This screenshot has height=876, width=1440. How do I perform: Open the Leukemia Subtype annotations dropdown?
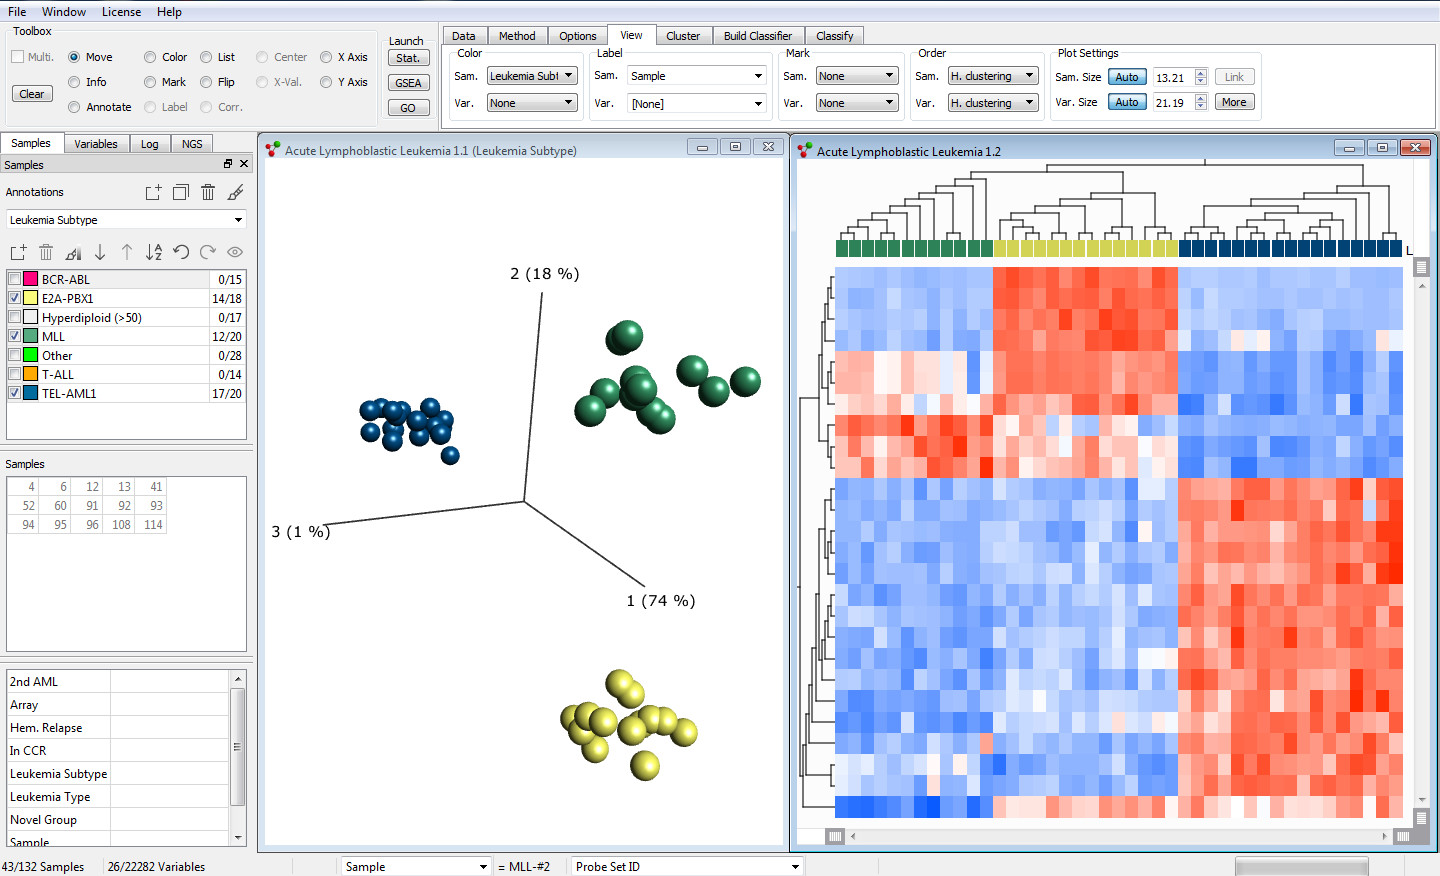click(x=237, y=219)
